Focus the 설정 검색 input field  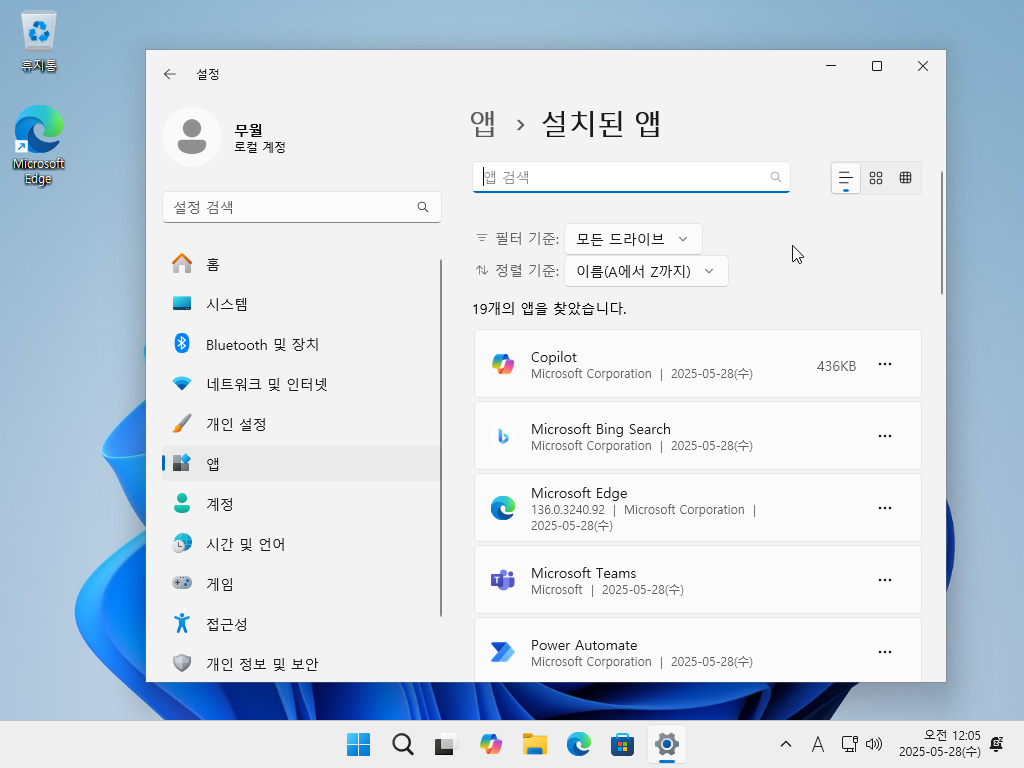[x=302, y=207]
